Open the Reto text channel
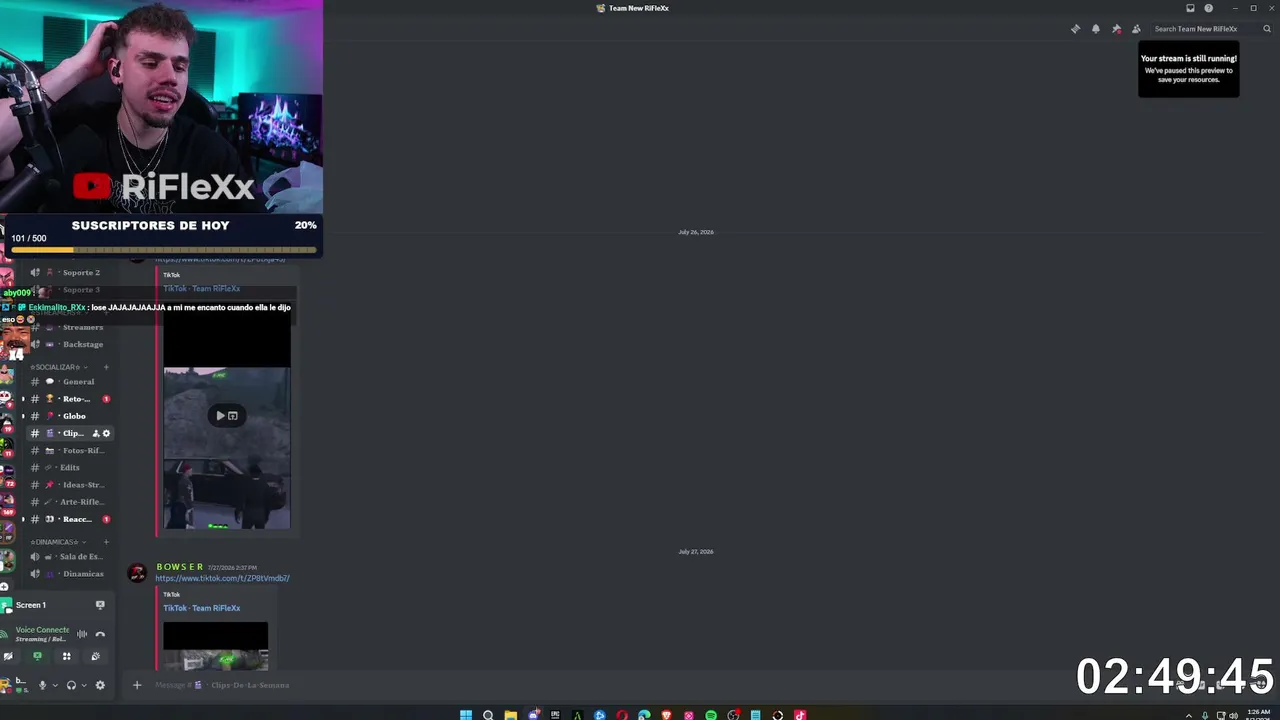The width and height of the screenshot is (1280, 720). tap(70, 399)
